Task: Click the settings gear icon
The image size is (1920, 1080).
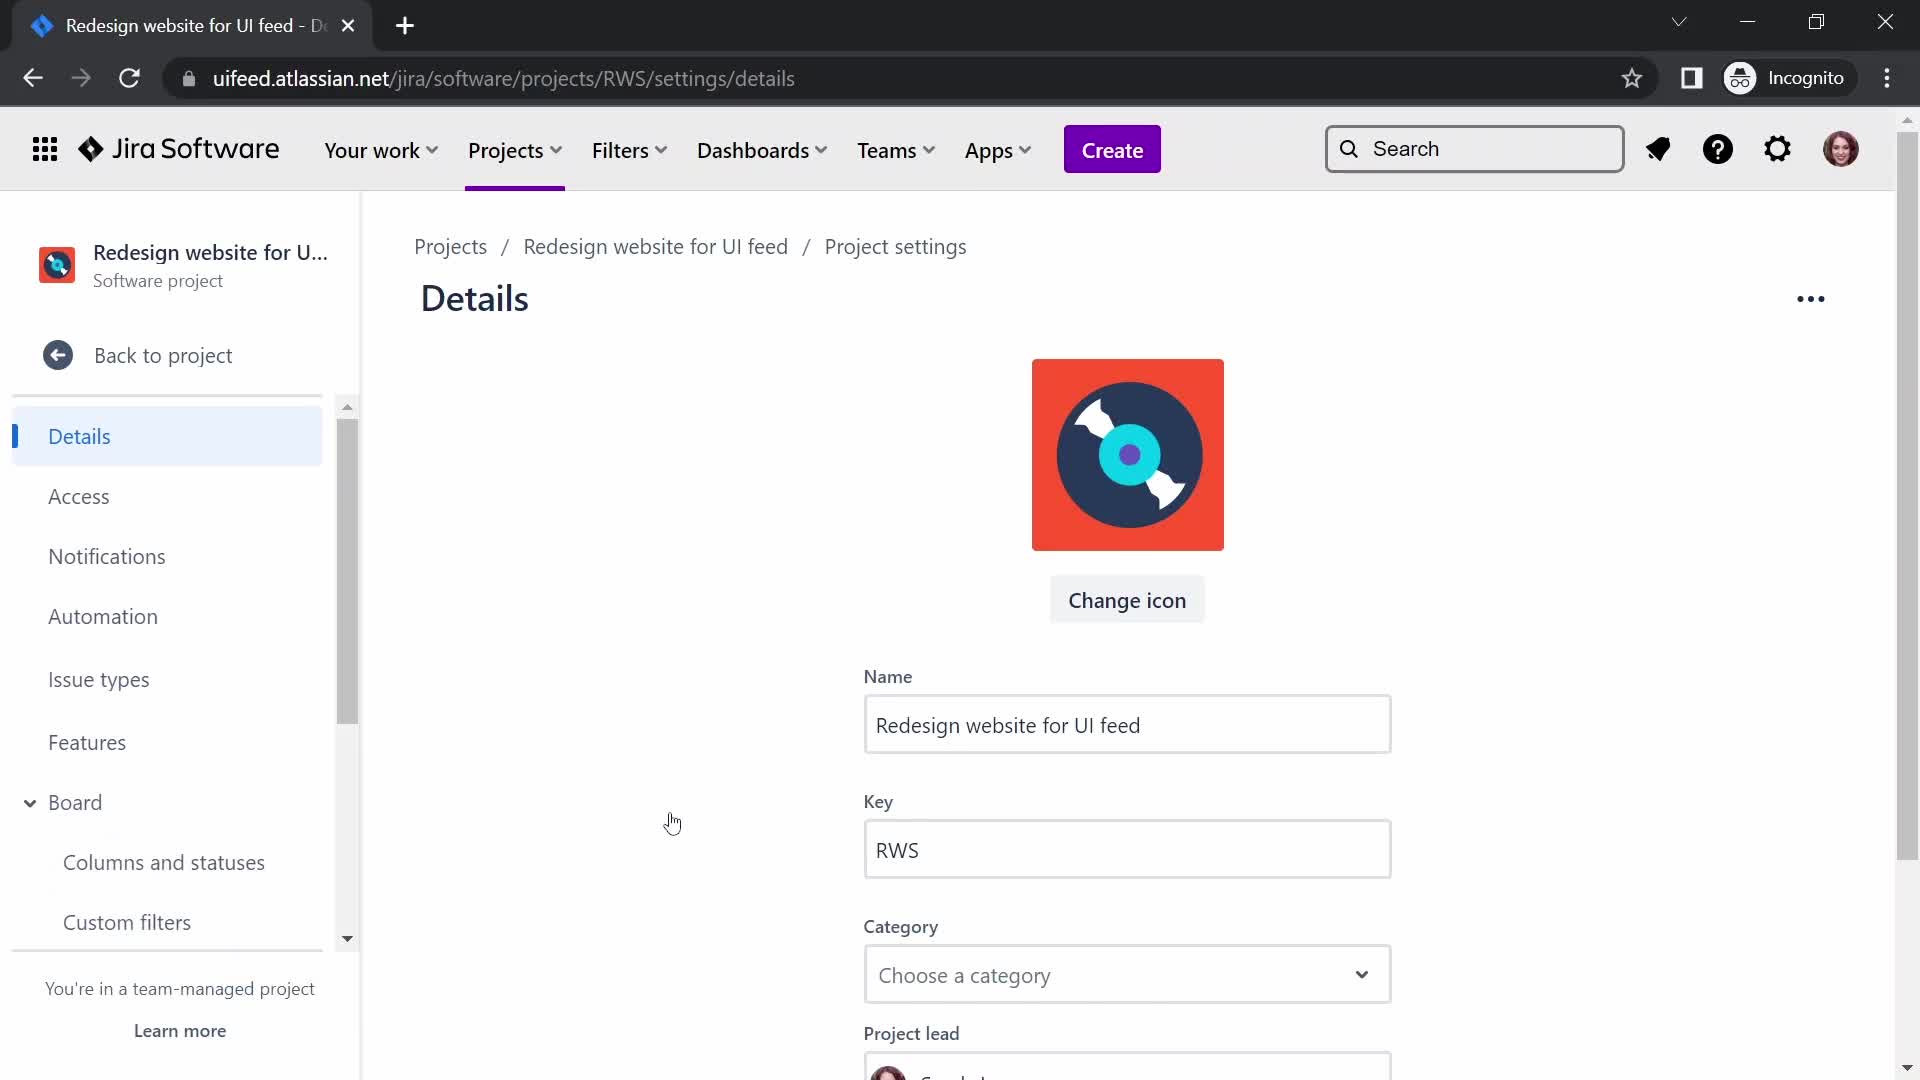Action: [x=1780, y=149]
